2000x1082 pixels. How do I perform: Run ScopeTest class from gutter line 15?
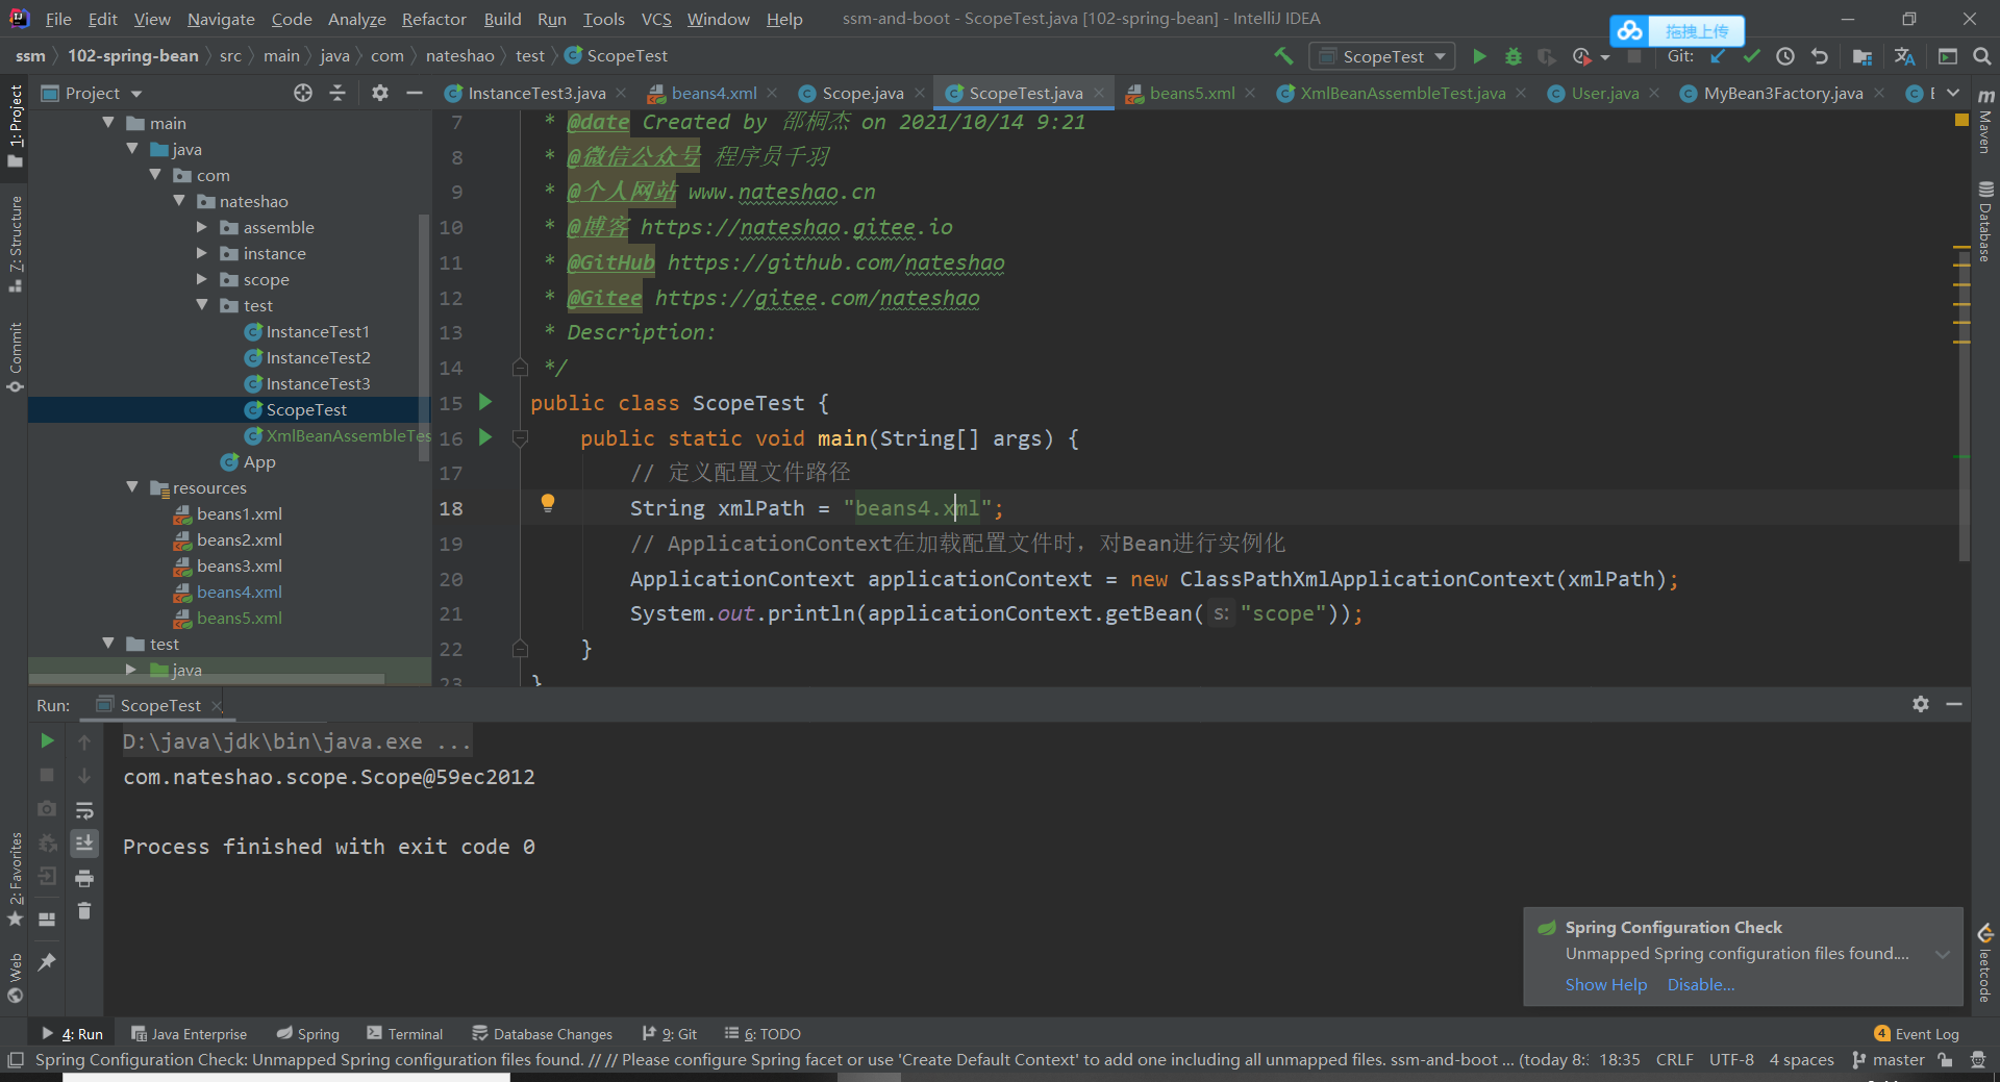pyautogui.click(x=485, y=402)
